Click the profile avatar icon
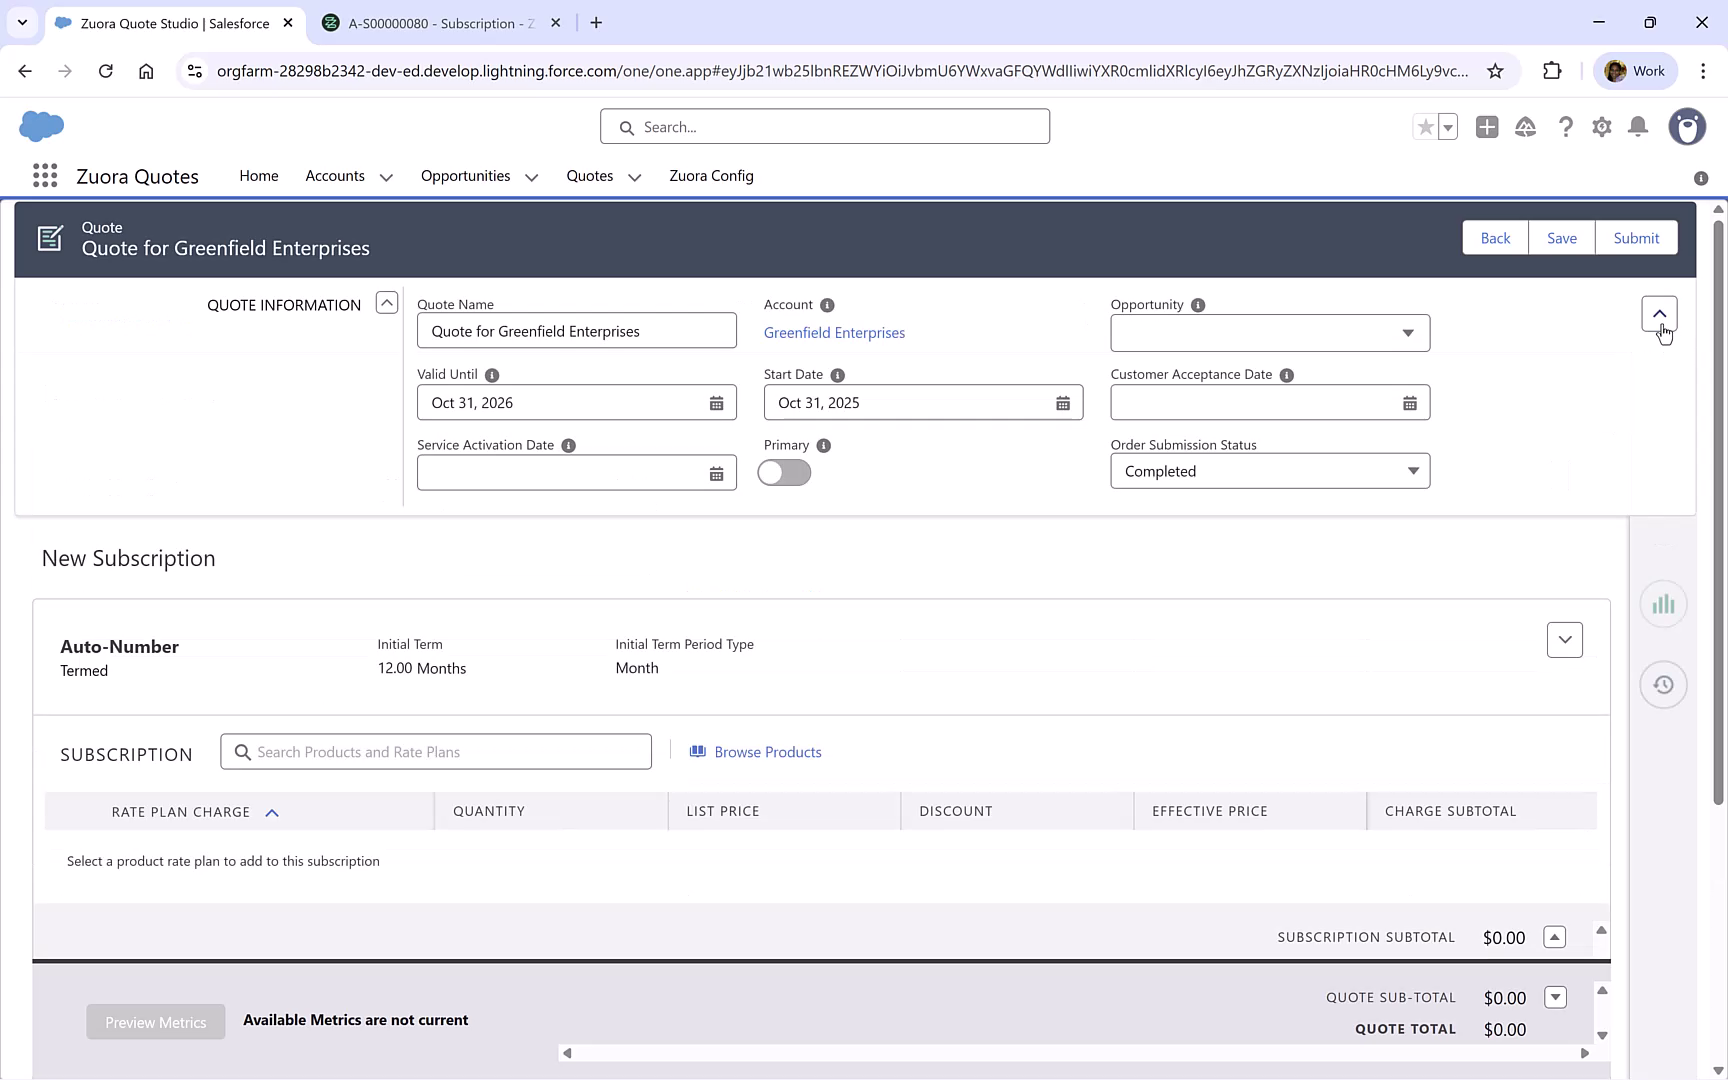1728x1080 pixels. click(x=1687, y=127)
